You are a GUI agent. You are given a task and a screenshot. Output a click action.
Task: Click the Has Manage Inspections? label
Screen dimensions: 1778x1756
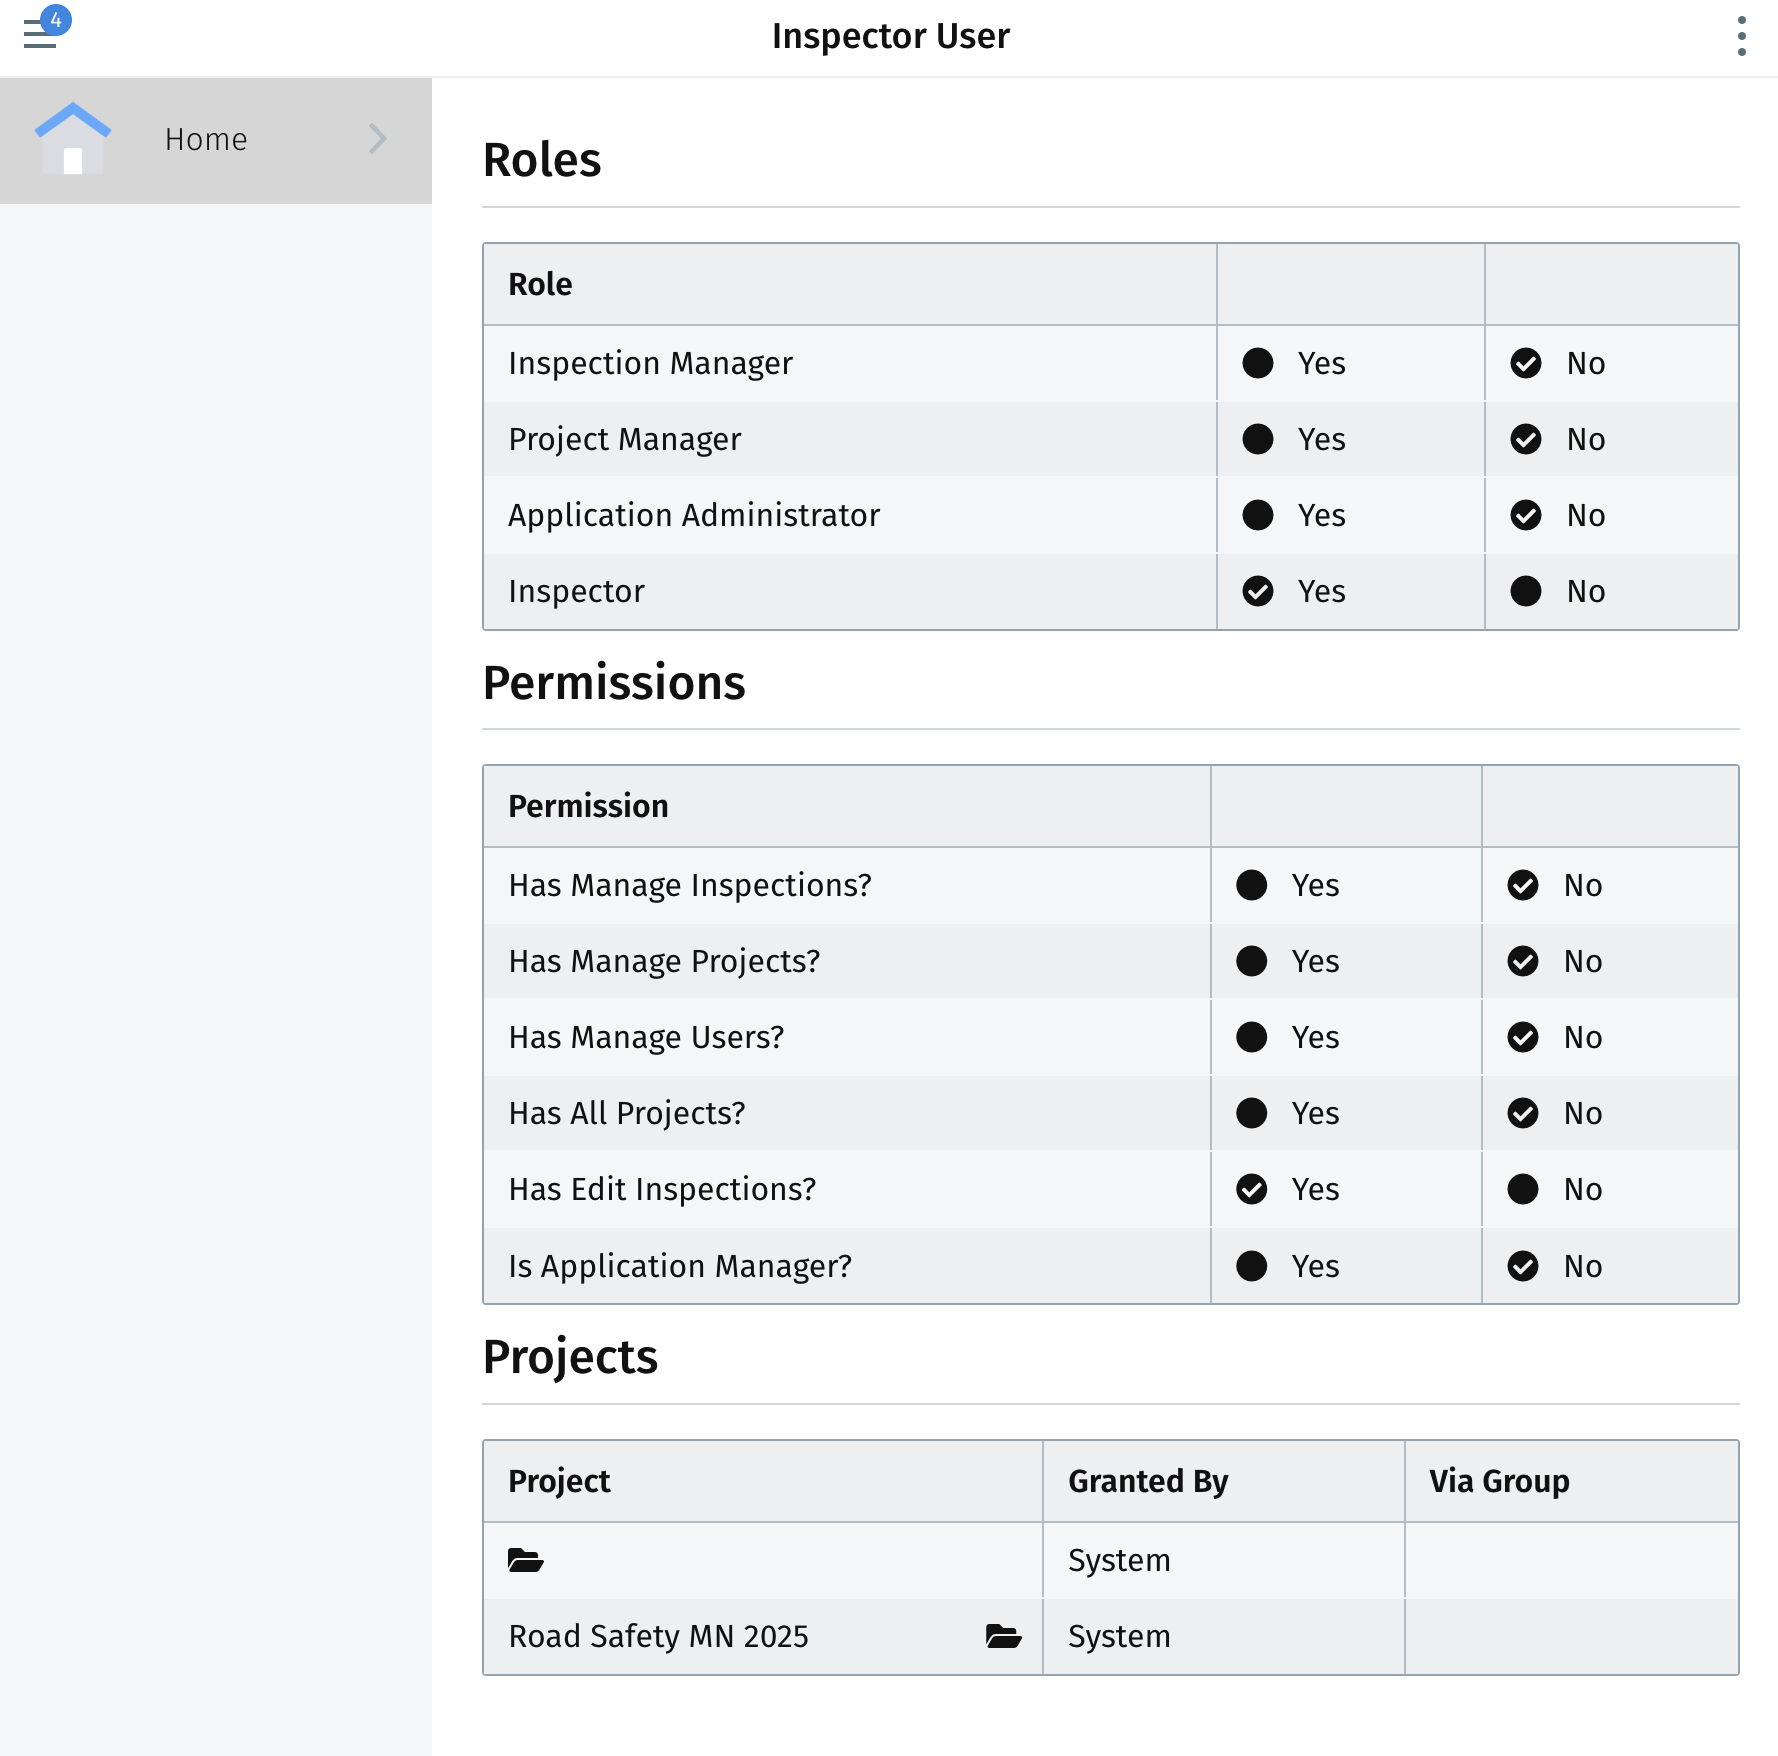click(690, 885)
